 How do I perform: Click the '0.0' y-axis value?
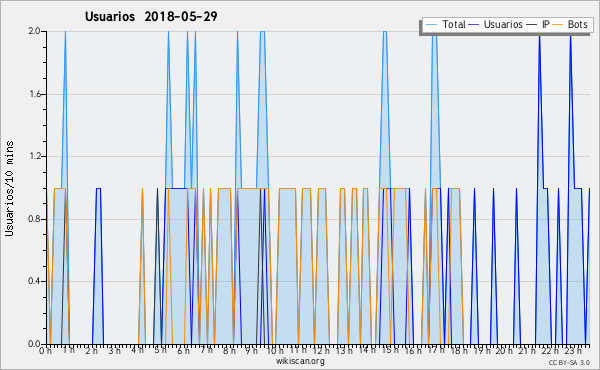(34, 344)
